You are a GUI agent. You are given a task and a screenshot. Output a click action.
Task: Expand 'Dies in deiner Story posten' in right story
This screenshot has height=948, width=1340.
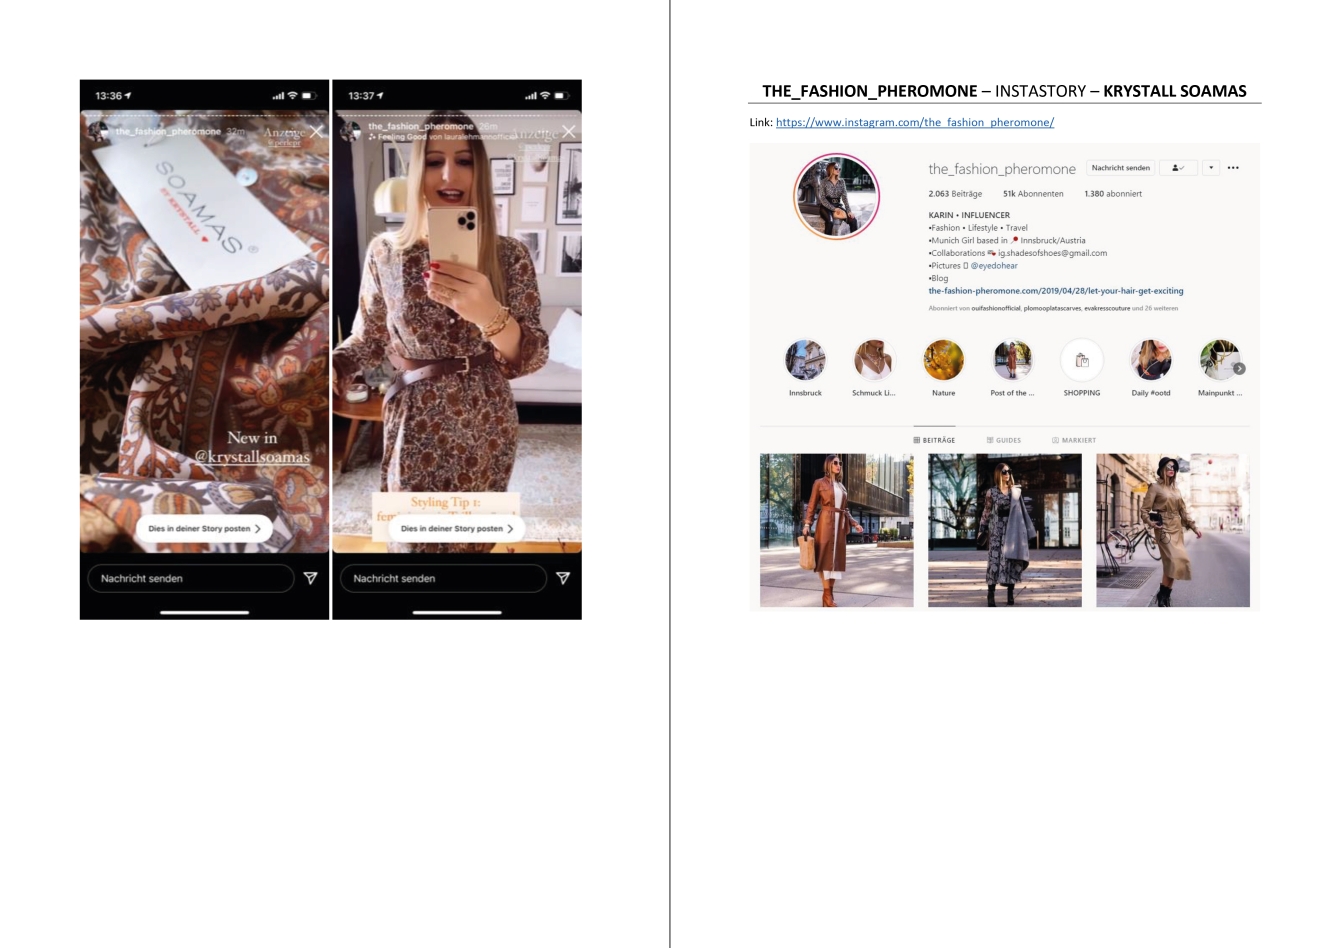pyautogui.click(x=456, y=528)
